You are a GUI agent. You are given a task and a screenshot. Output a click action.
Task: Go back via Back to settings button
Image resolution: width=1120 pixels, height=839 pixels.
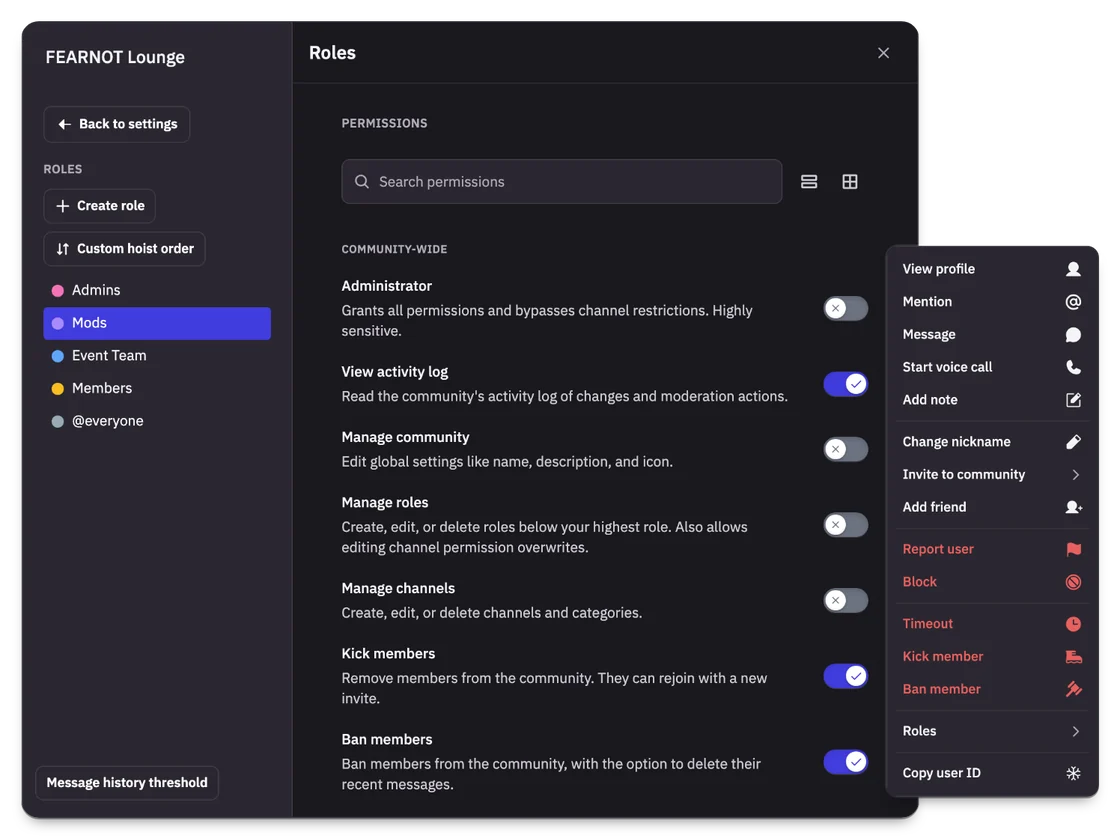coord(117,124)
